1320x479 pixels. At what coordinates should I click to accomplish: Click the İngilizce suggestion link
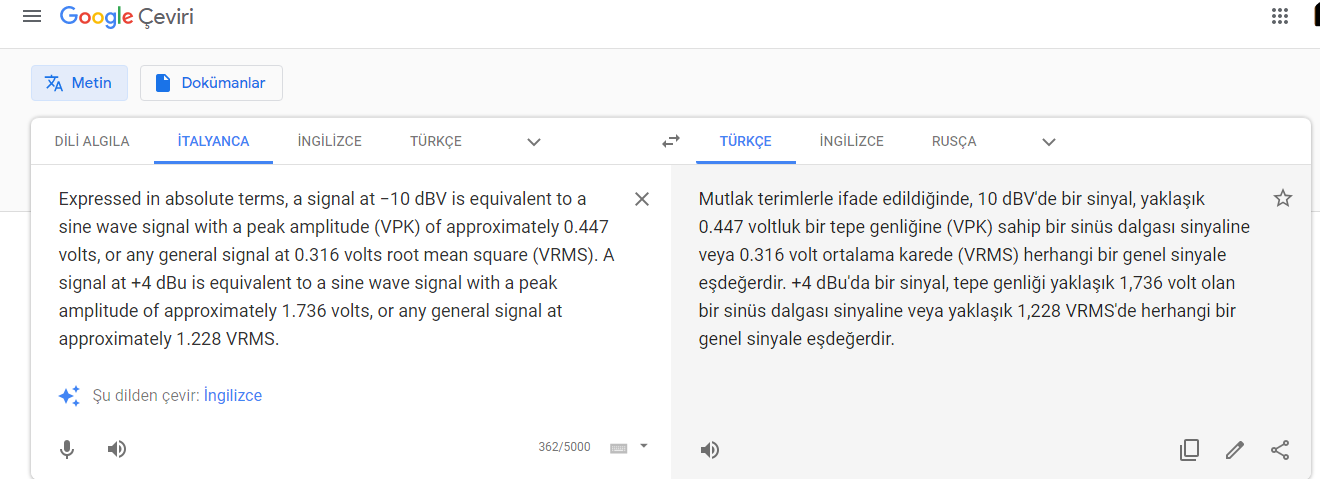tap(233, 396)
